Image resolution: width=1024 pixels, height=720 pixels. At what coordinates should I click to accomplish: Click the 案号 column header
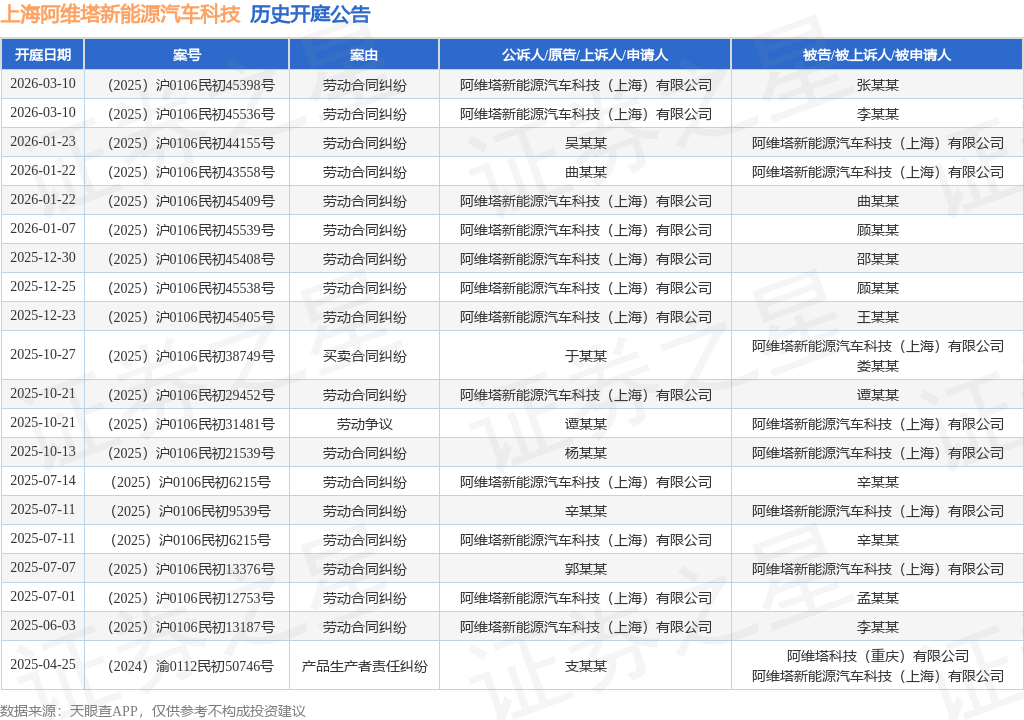pos(187,54)
